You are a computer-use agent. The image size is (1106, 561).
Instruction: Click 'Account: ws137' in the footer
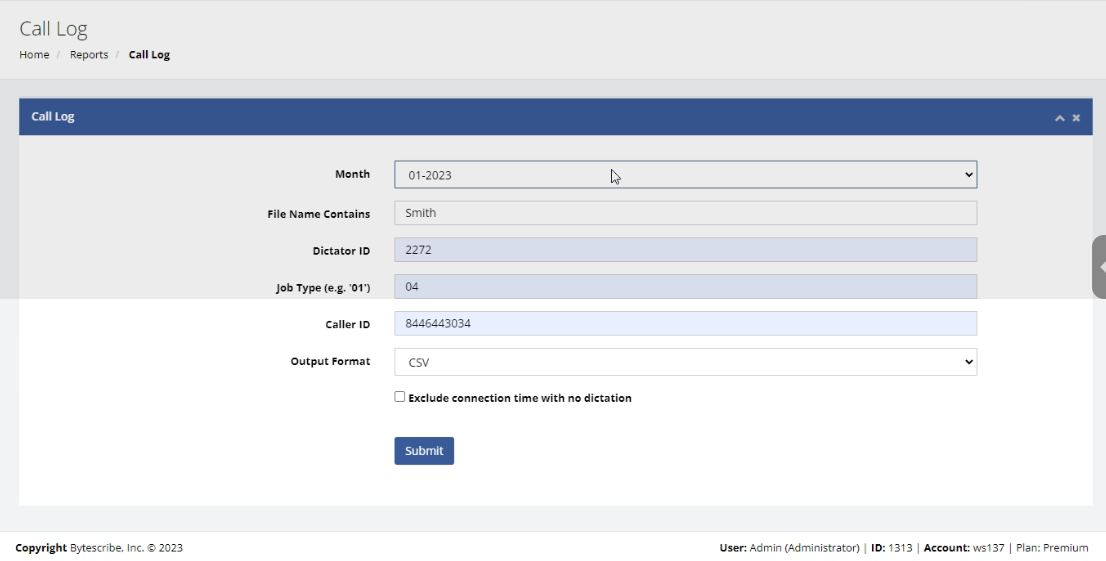[964, 548]
